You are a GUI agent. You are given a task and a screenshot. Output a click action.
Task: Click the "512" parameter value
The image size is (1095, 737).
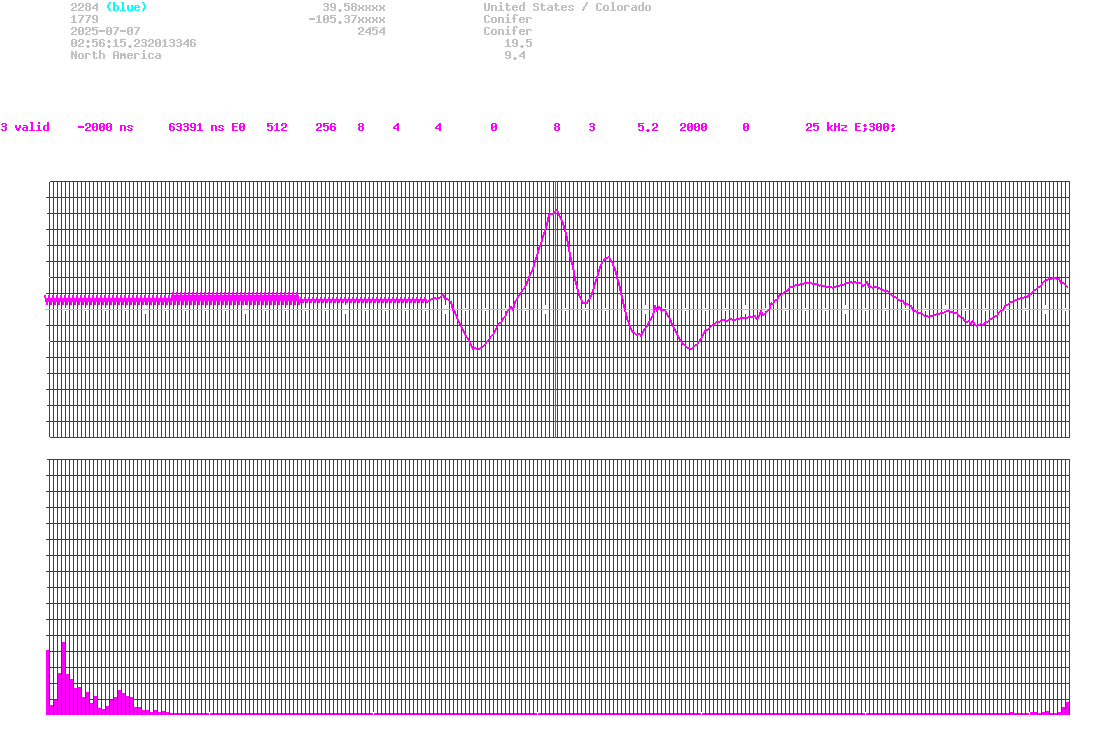[x=277, y=127]
